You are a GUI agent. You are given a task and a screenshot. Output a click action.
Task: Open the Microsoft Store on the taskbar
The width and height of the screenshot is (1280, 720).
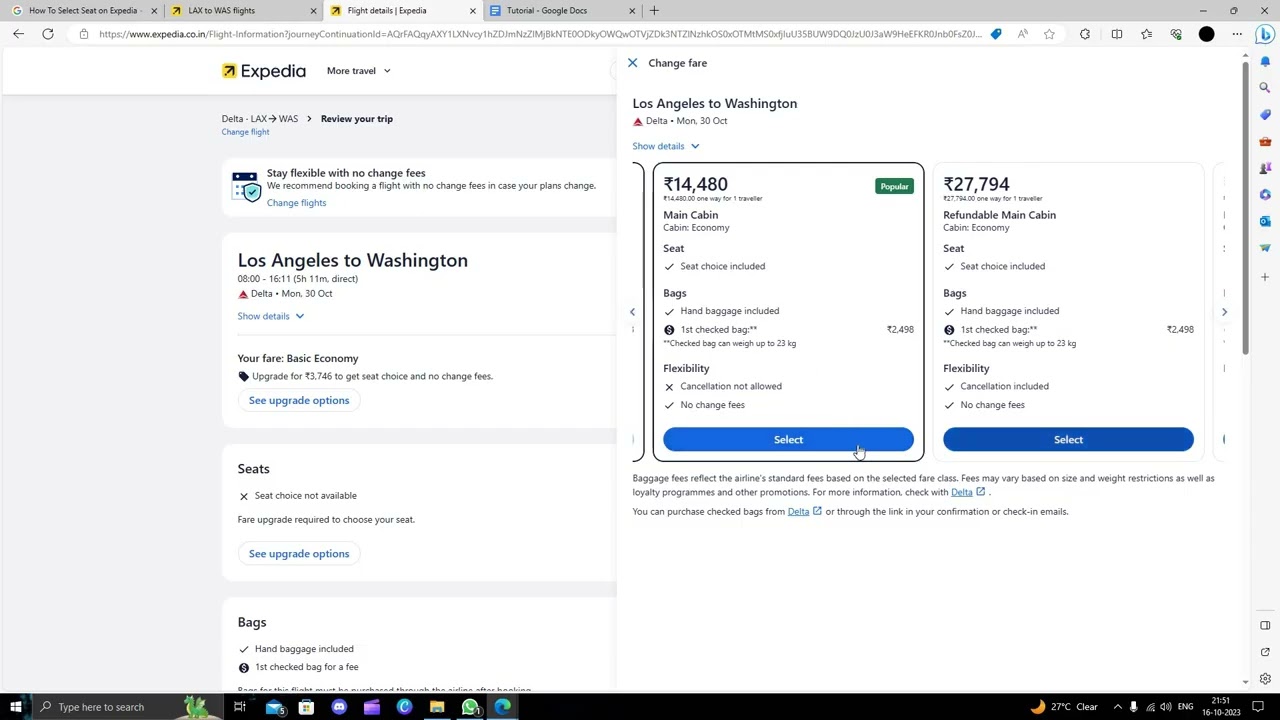click(306, 707)
